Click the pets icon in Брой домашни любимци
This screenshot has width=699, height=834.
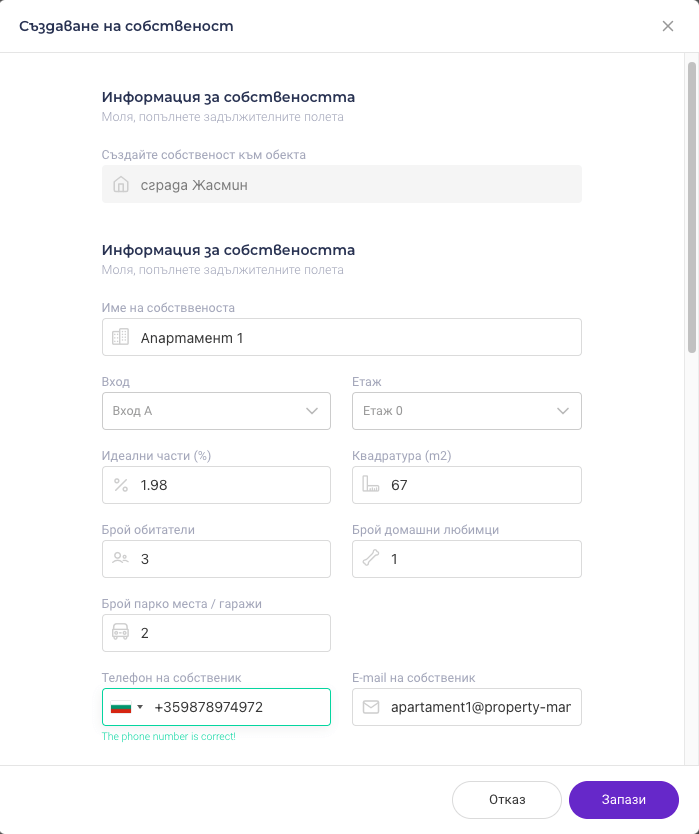point(371,559)
